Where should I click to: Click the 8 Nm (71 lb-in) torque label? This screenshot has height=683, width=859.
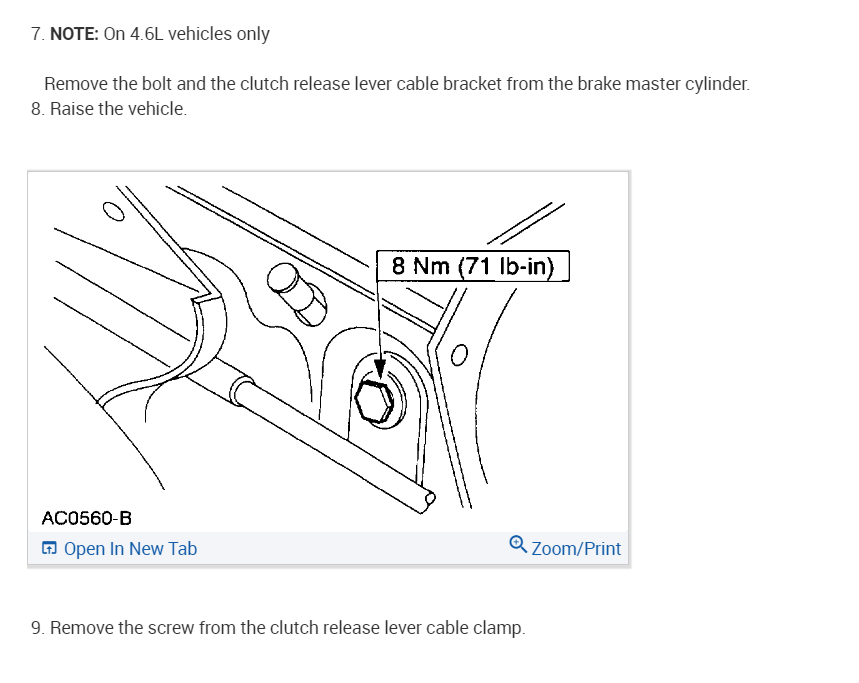click(473, 266)
